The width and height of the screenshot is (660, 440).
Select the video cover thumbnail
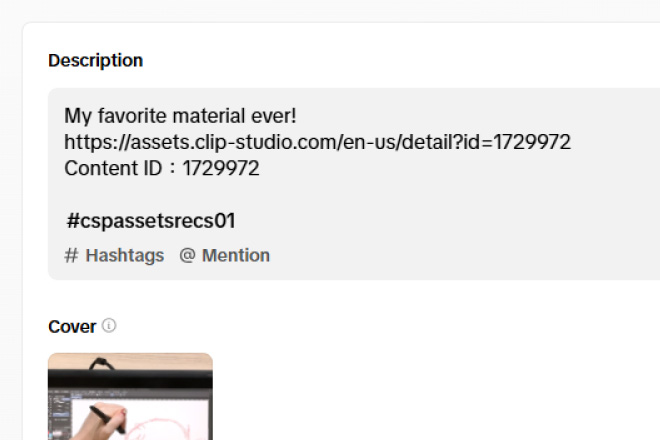[130, 397]
